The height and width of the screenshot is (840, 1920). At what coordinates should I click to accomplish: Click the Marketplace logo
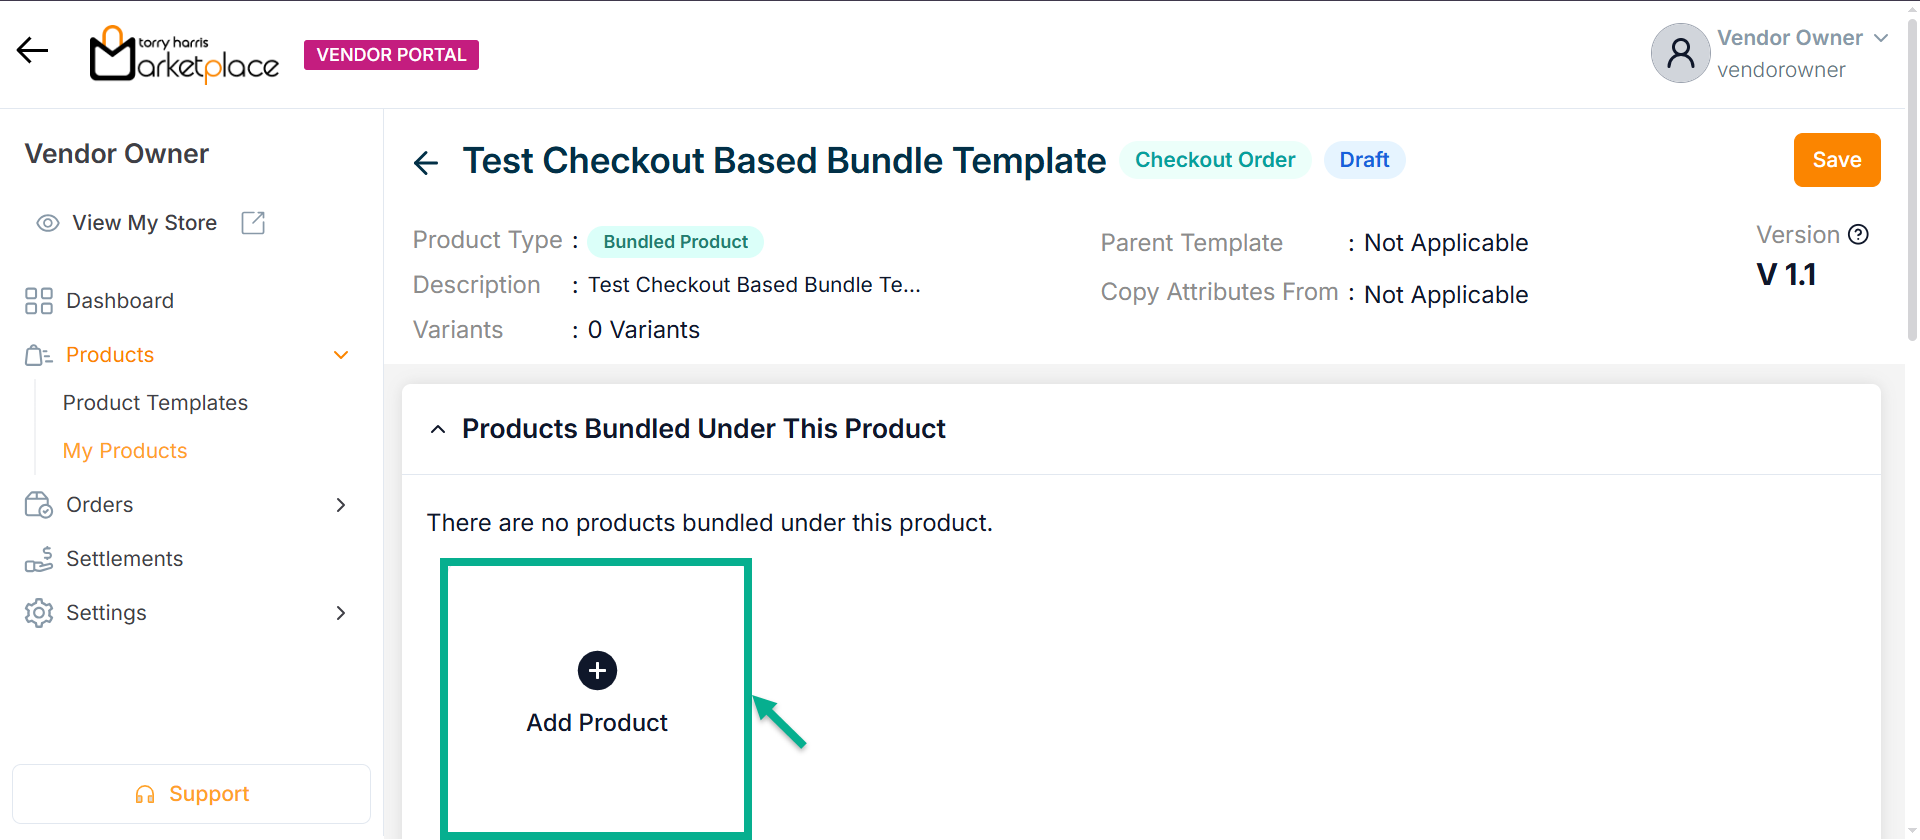[x=184, y=55]
